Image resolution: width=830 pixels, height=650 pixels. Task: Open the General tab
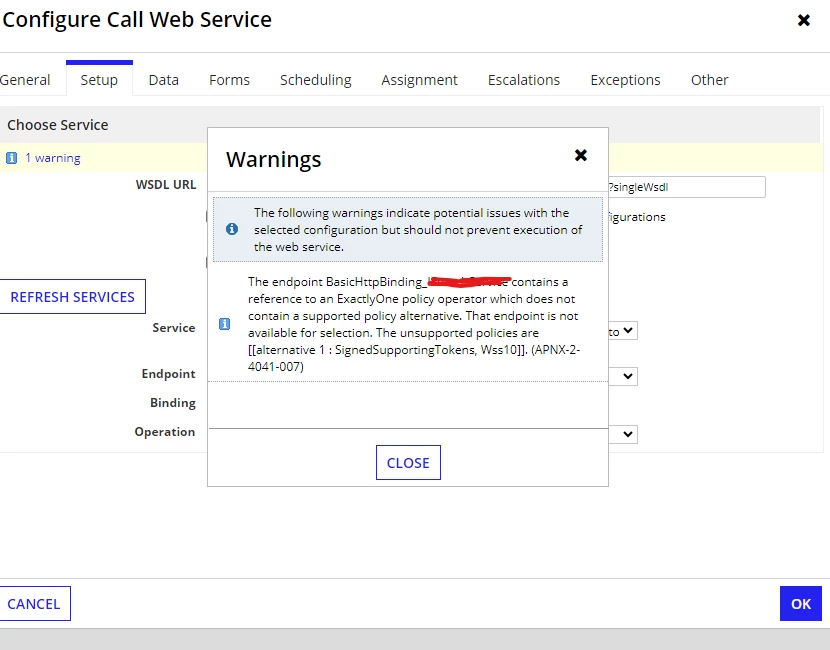click(25, 80)
